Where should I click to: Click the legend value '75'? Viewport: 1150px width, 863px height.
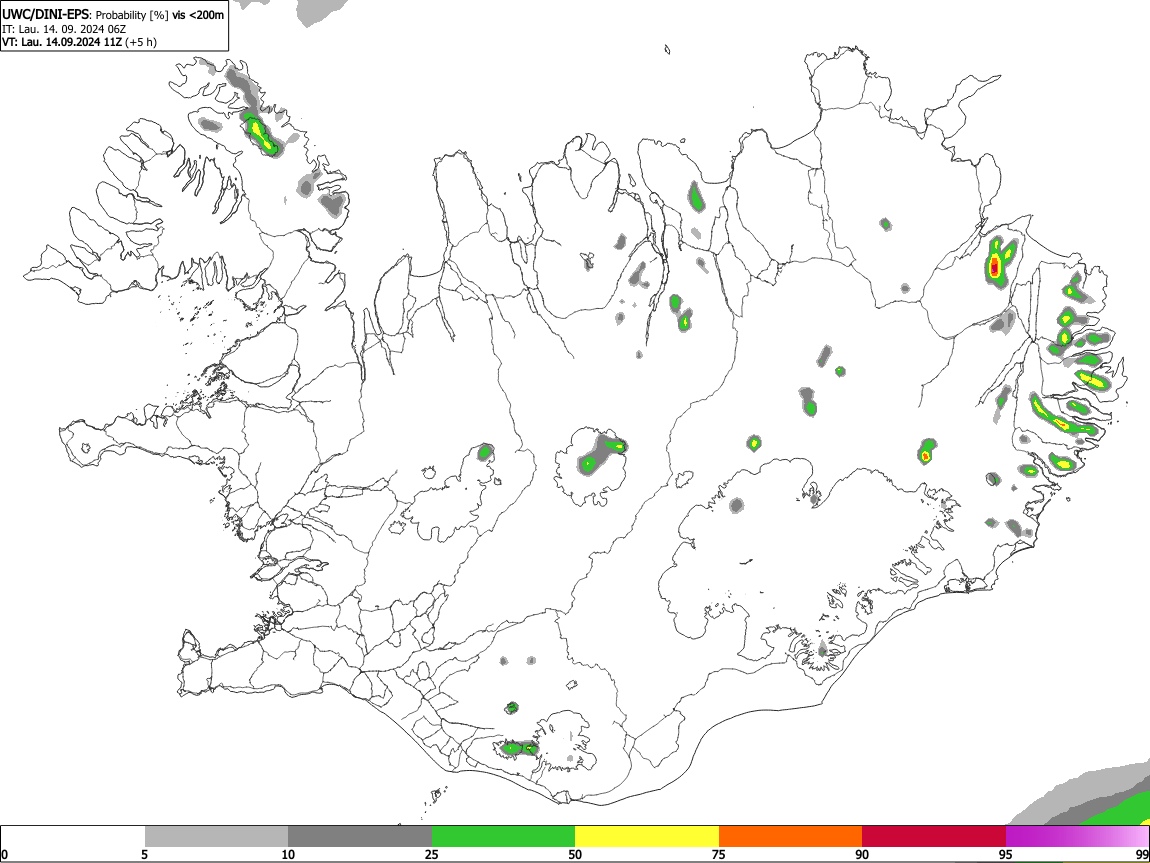coord(719,854)
